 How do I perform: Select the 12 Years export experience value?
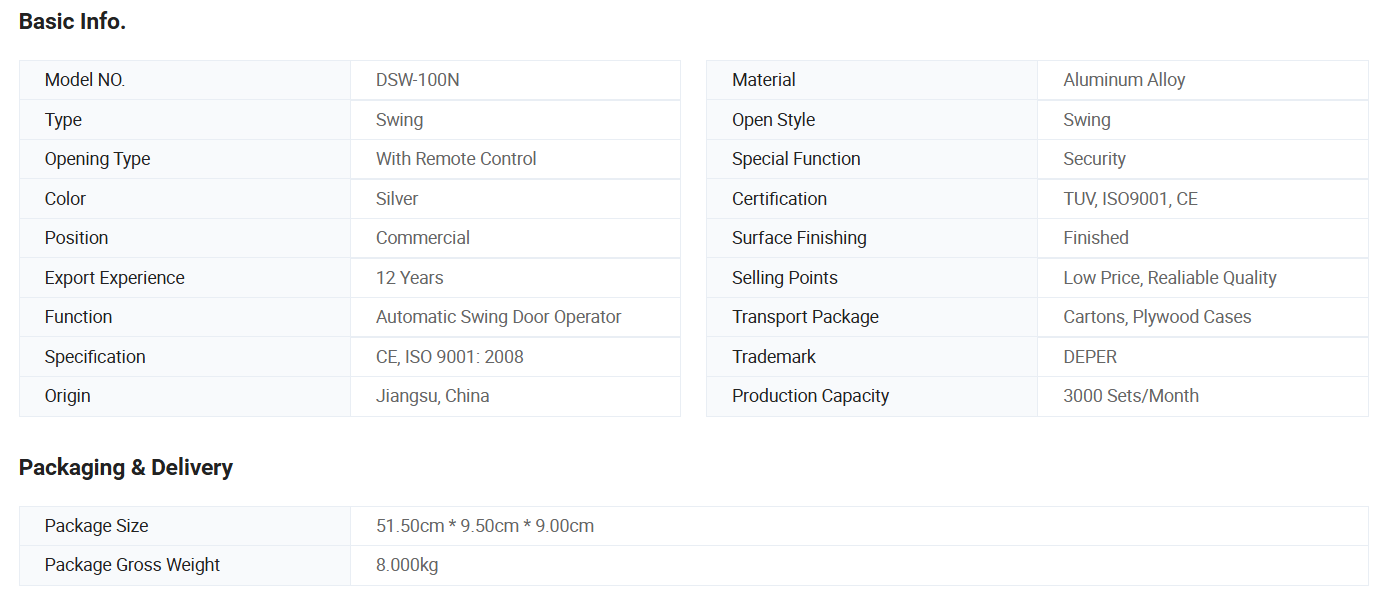pos(409,278)
